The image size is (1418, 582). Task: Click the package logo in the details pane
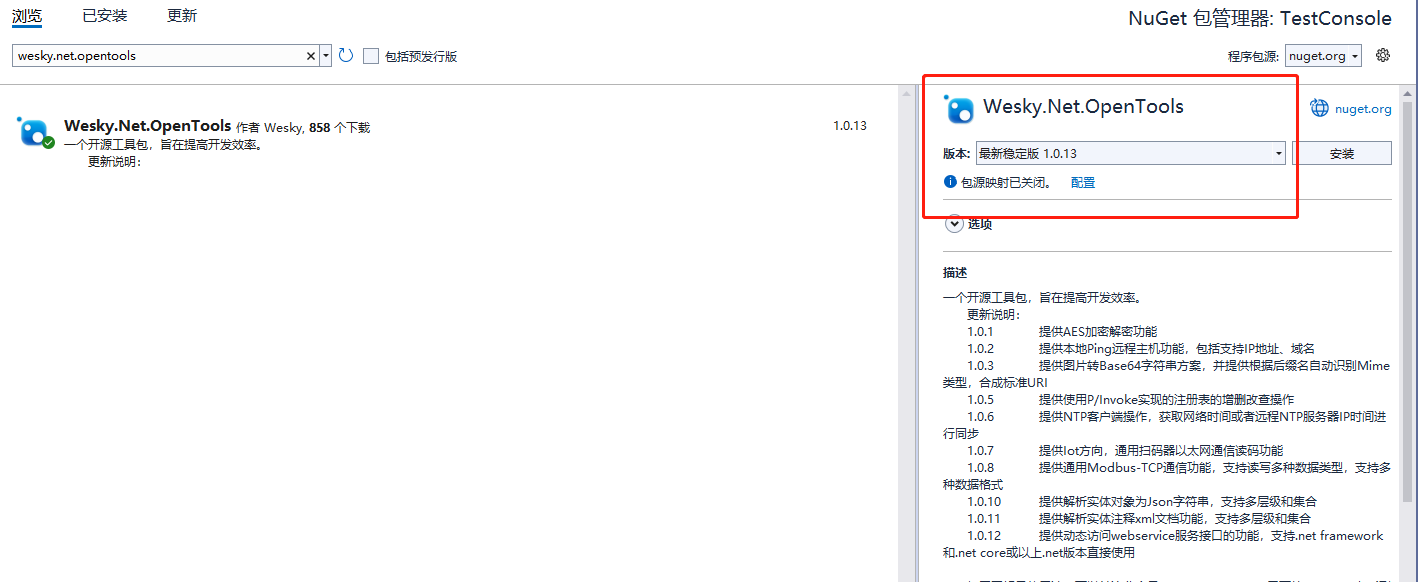point(959,108)
